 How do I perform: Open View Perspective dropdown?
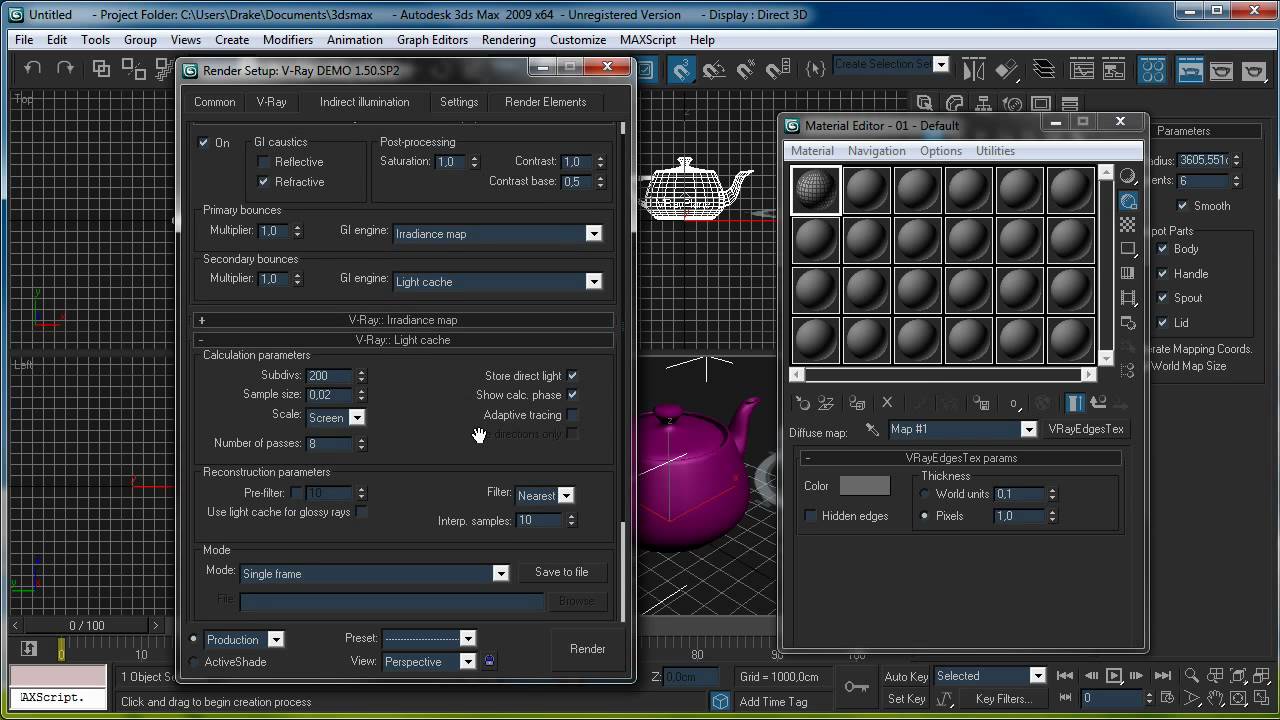(x=429, y=661)
